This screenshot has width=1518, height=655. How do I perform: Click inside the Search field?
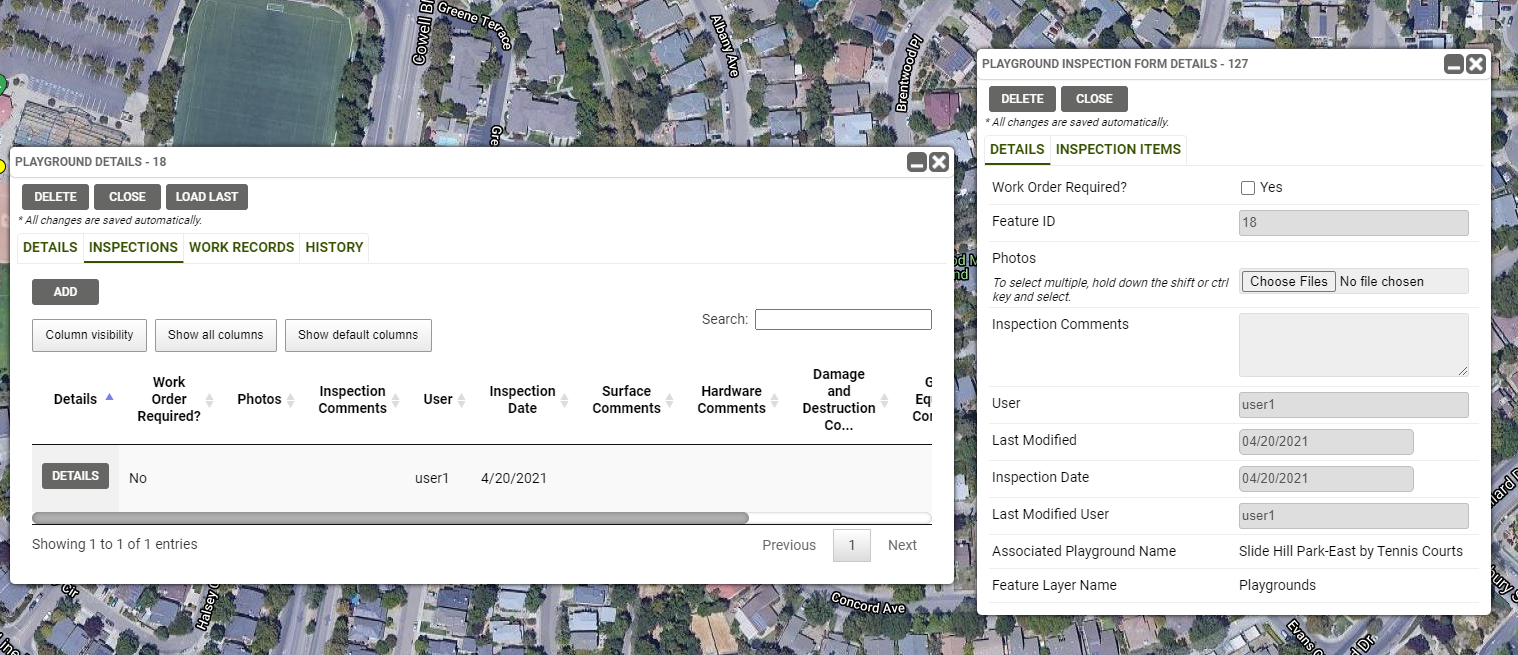click(842, 318)
